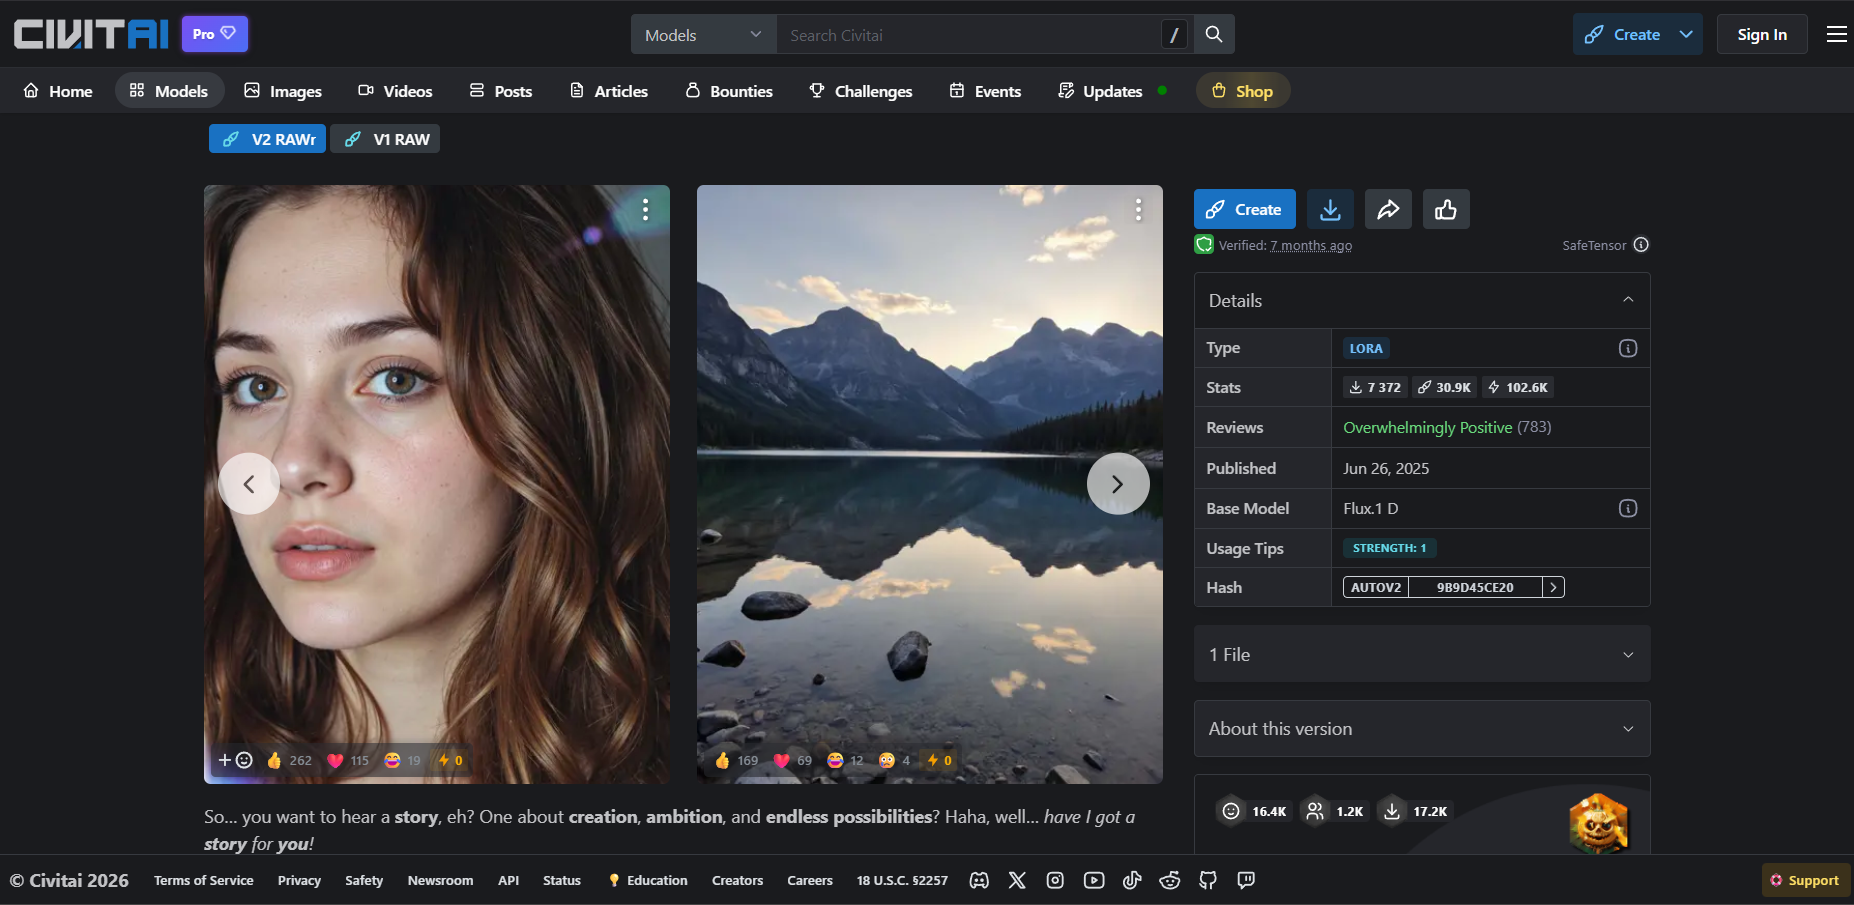
Task: Open the Education footer link
Action: [x=647, y=880]
